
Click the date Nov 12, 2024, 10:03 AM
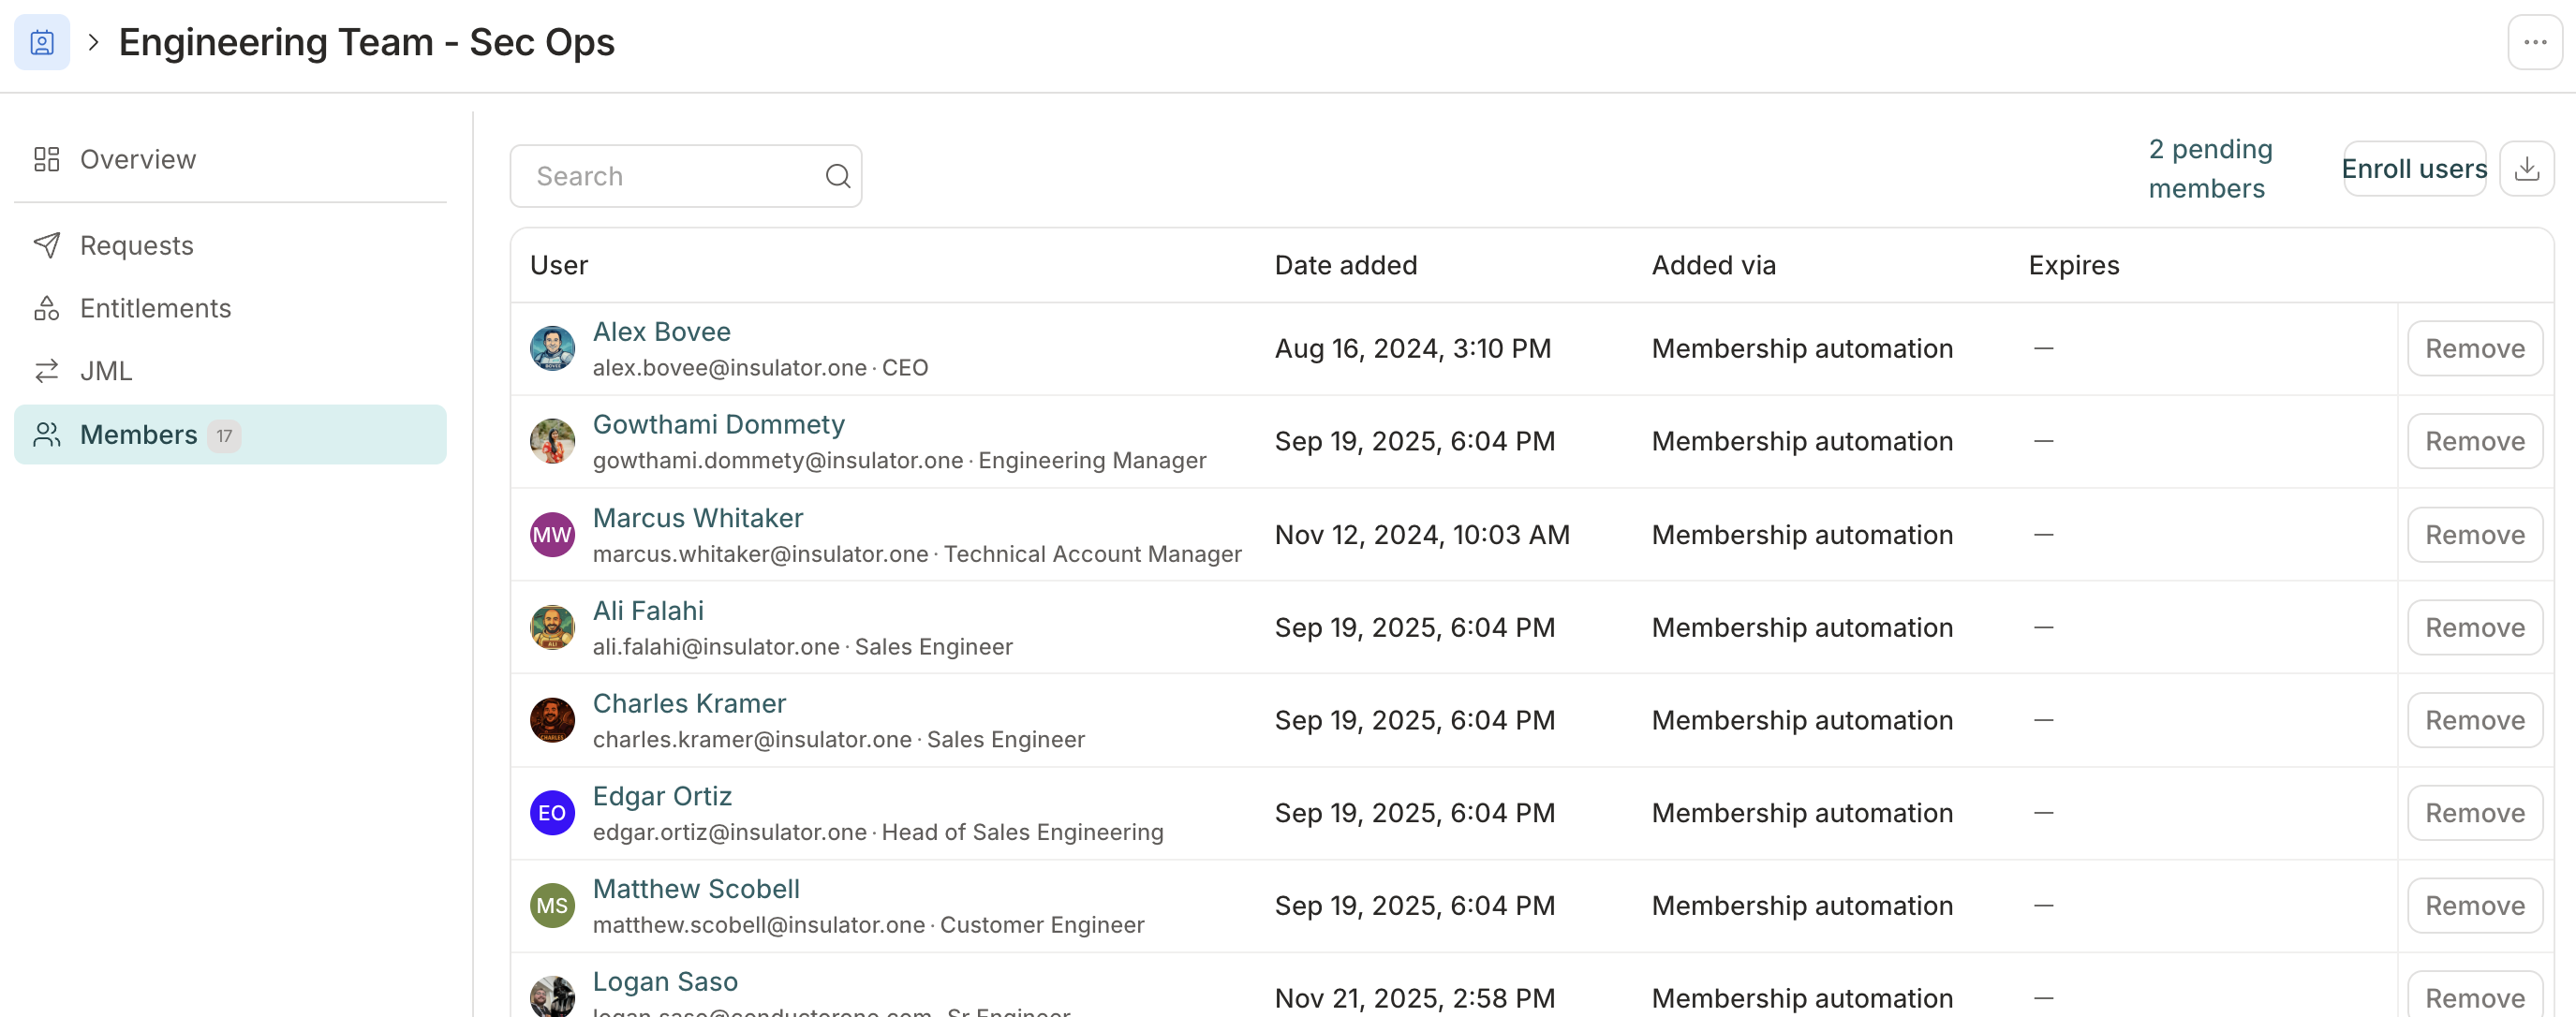[x=1421, y=534]
